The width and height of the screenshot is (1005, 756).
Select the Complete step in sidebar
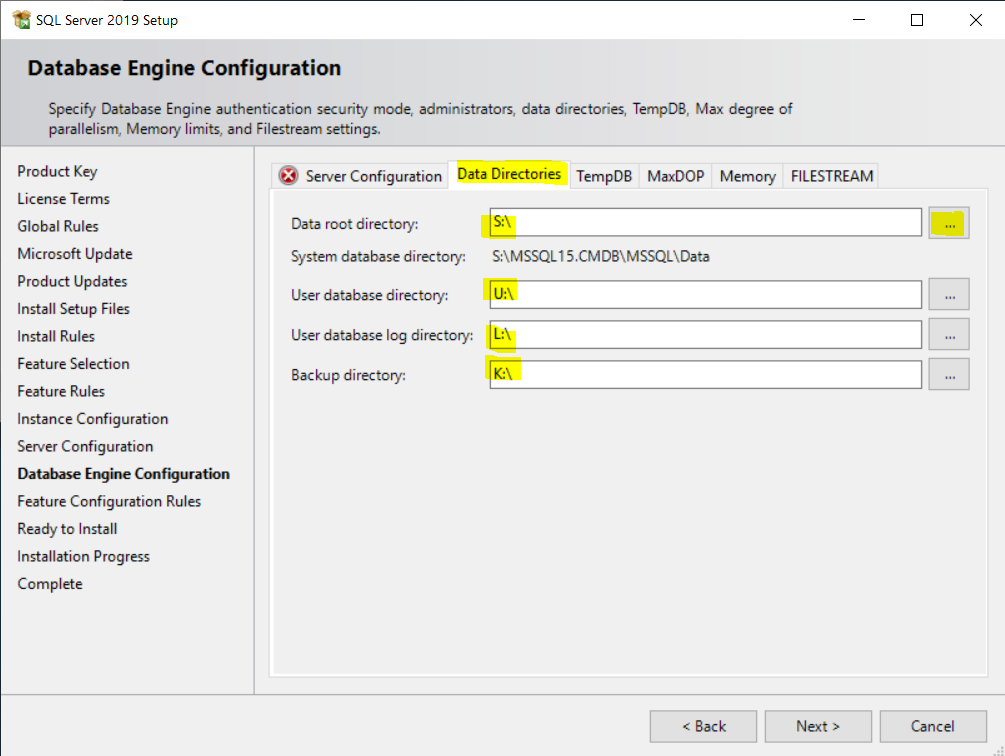pyautogui.click(x=50, y=584)
